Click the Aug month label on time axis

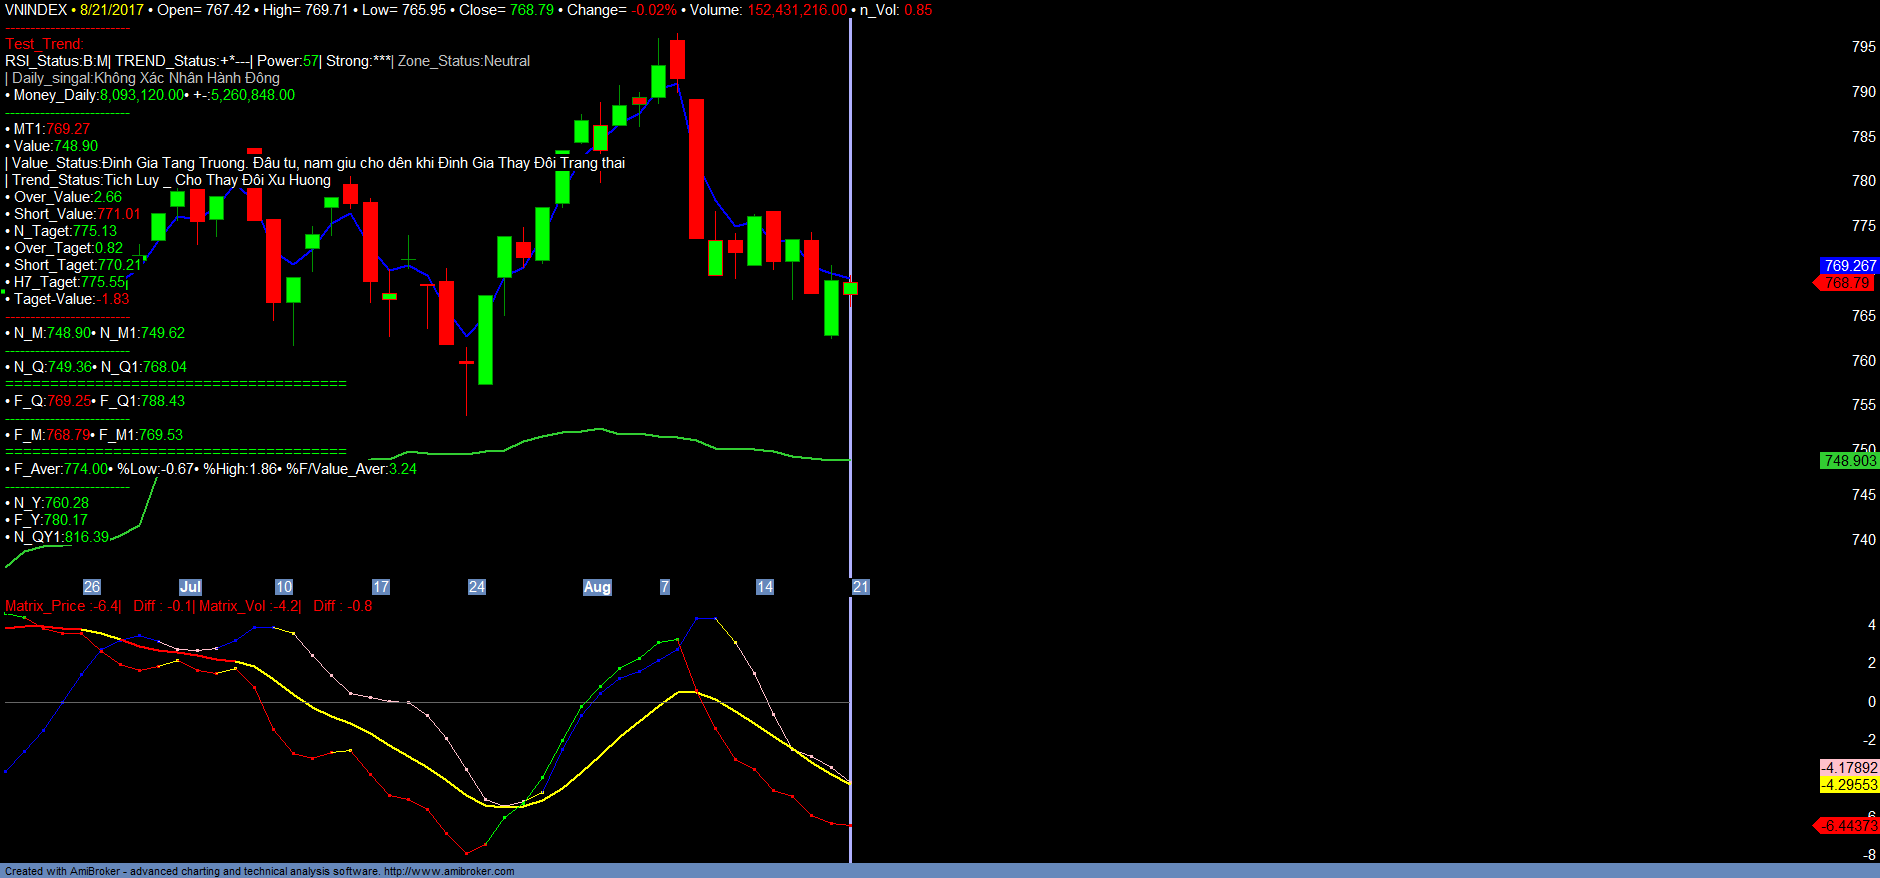tap(597, 587)
